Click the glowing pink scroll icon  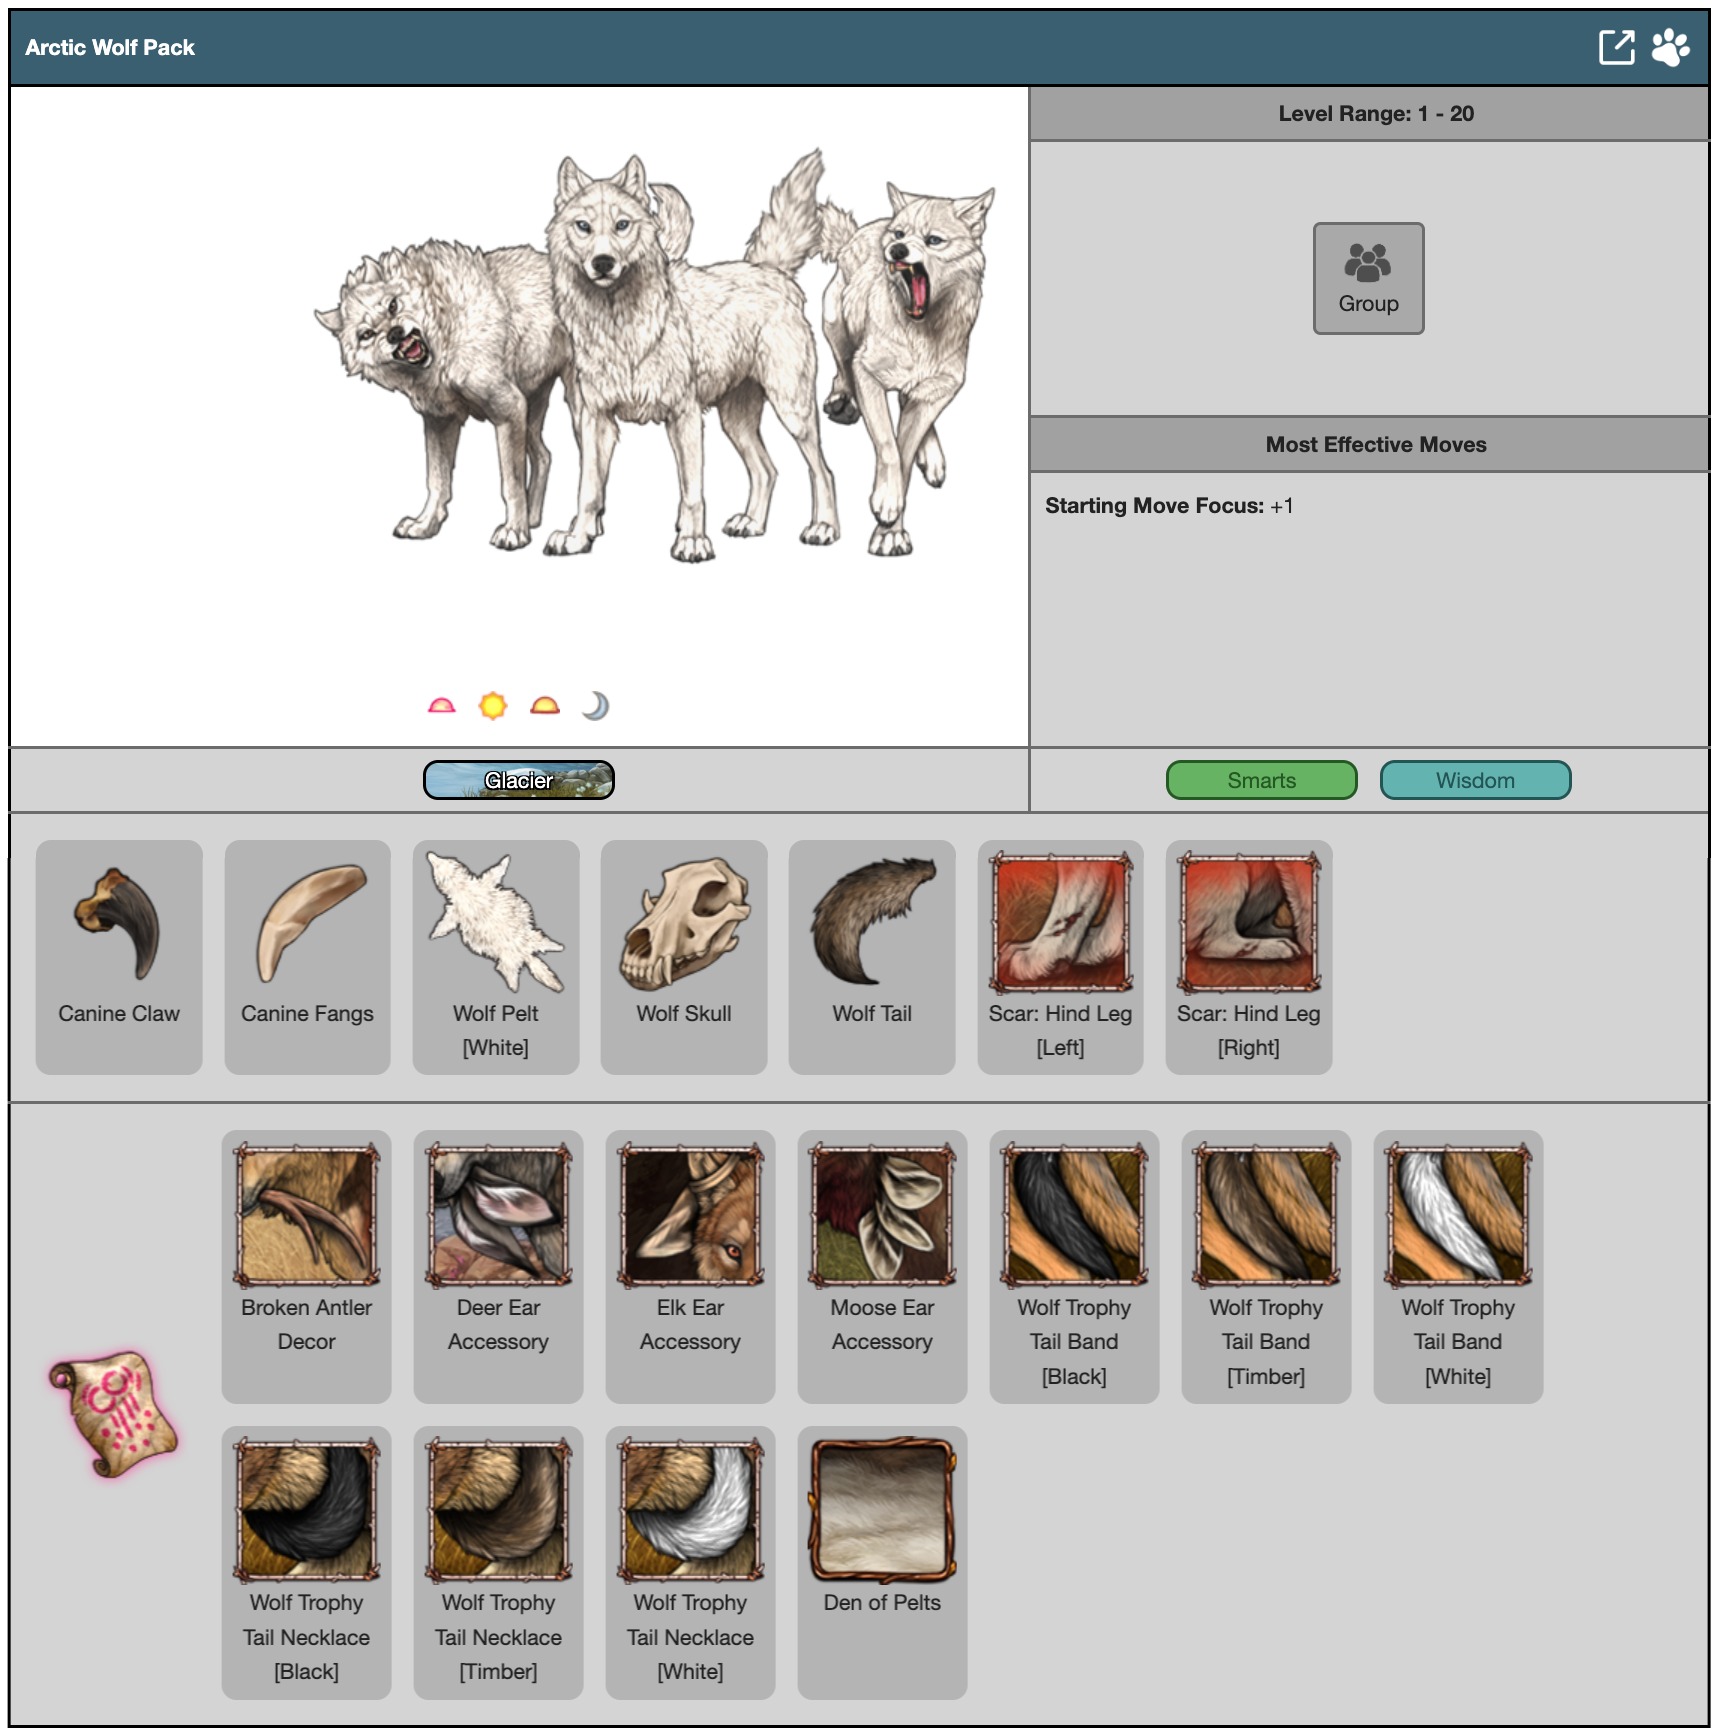tap(114, 1413)
